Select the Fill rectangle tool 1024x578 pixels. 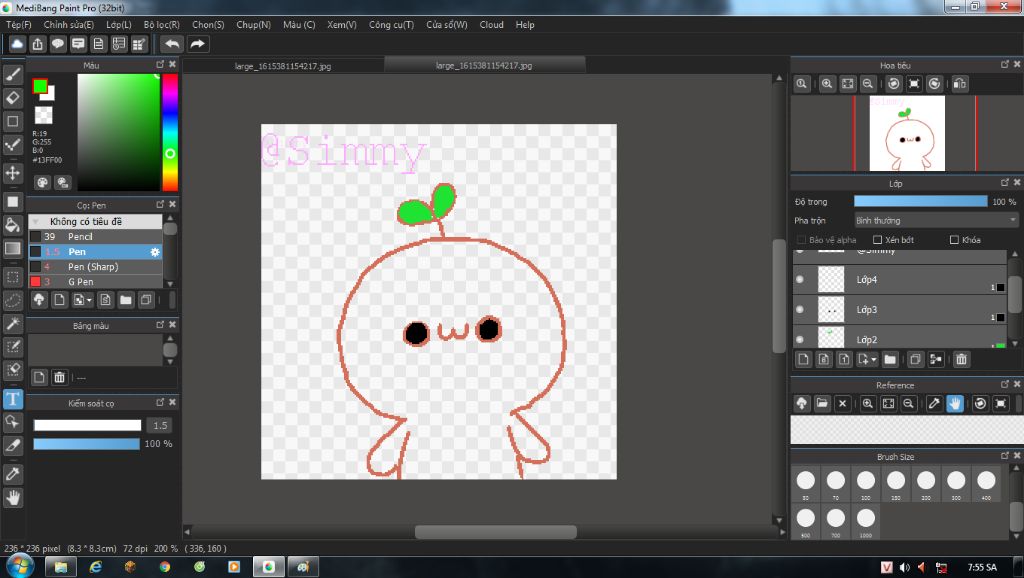12,202
